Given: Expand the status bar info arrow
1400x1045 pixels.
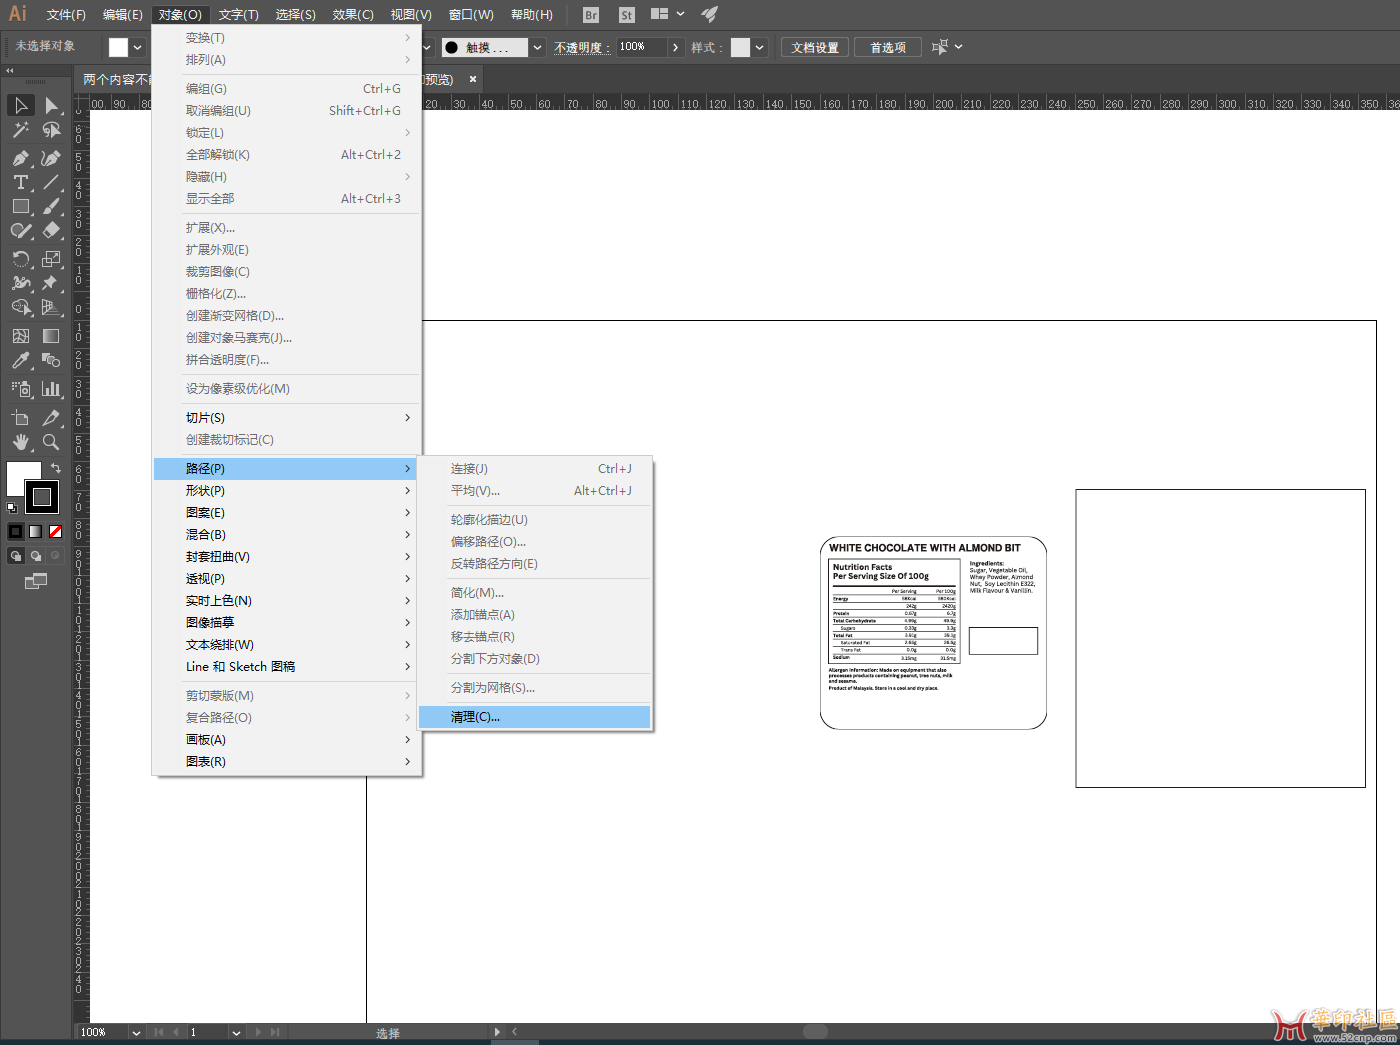Looking at the screenshot, I should pos(497,1032).
